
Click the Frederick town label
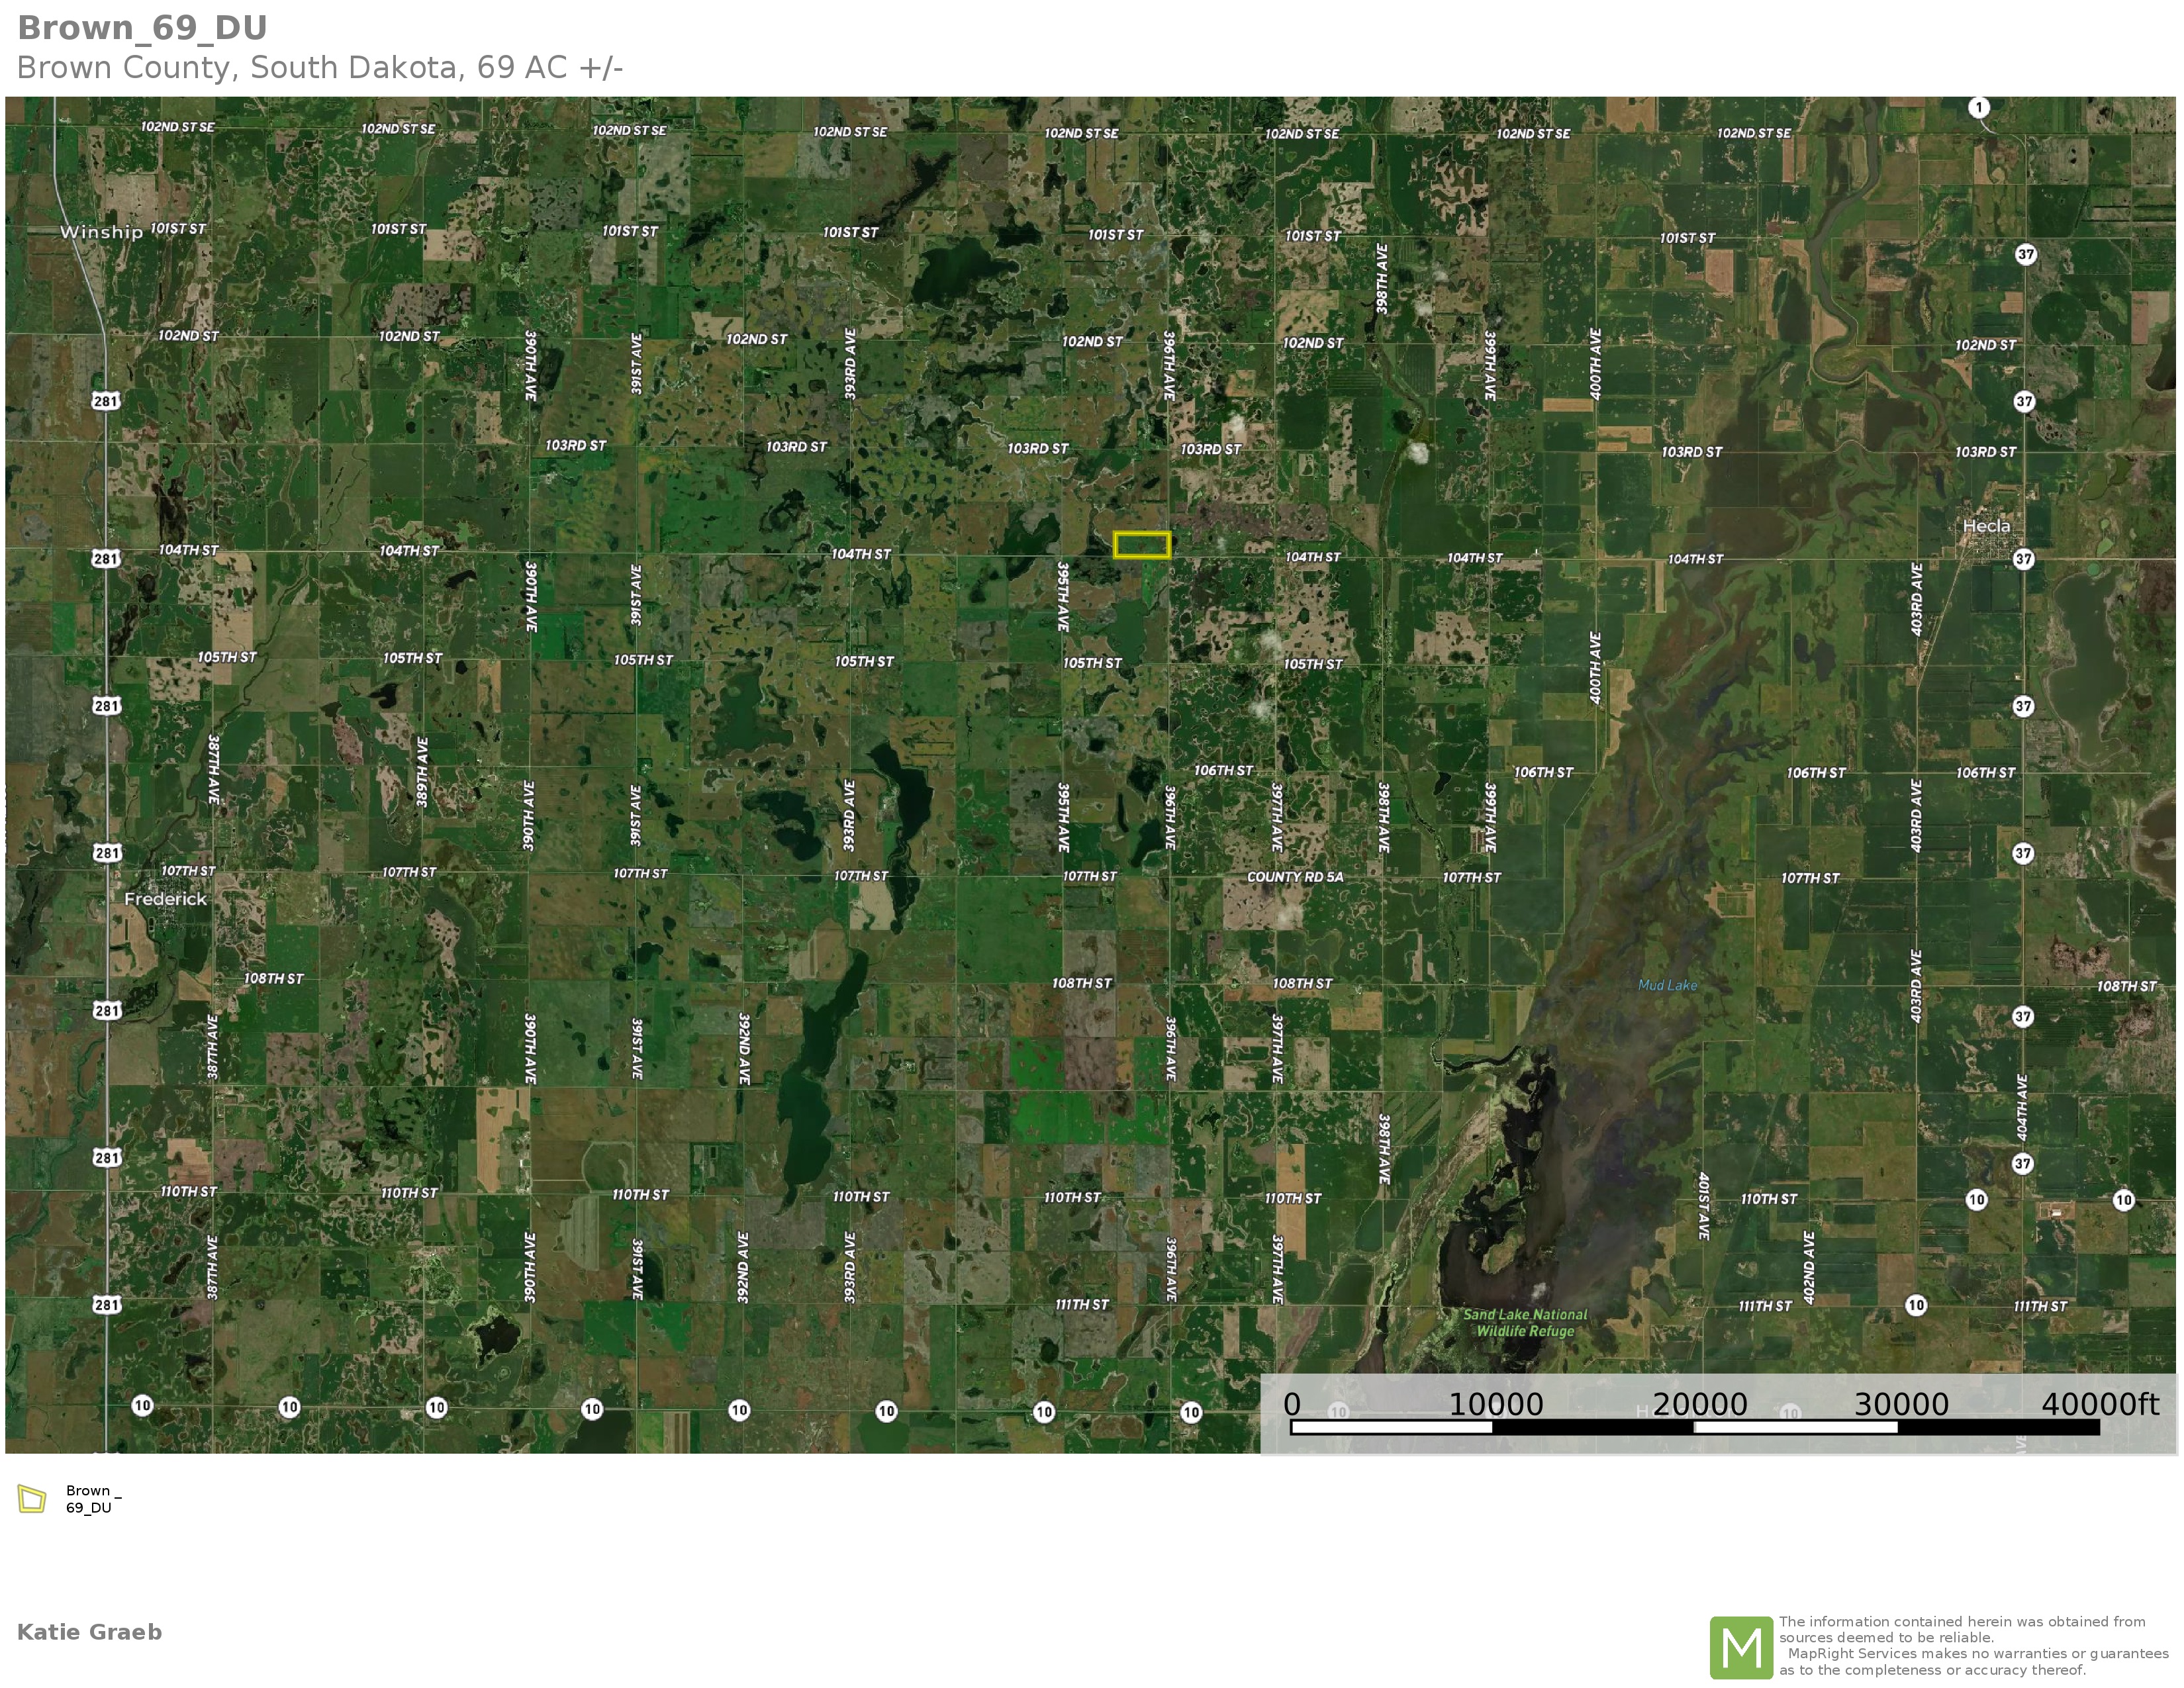coord(165,899)
